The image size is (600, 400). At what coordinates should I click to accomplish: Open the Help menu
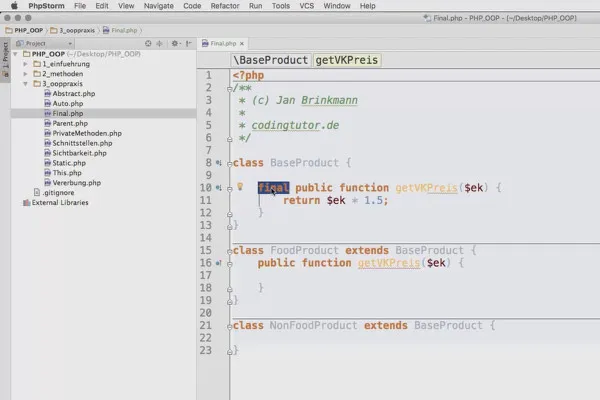(x=367, y=6)
